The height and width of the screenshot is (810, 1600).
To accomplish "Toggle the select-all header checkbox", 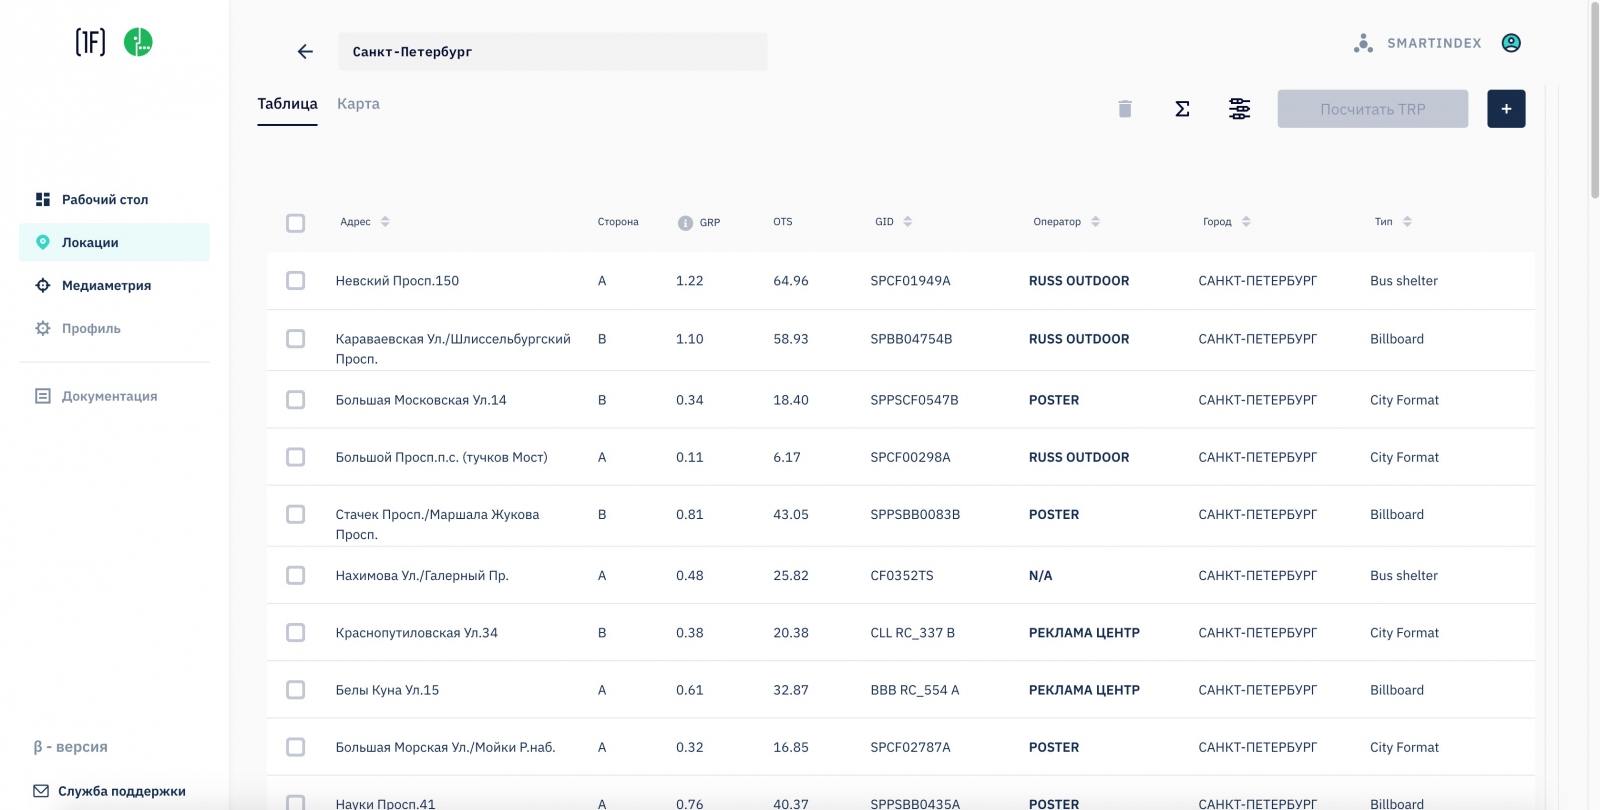I will pyautogui.click(x=295, y=223).
